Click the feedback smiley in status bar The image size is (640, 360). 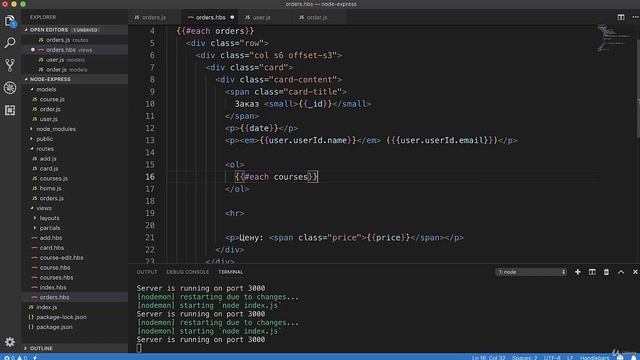[620, 358]
